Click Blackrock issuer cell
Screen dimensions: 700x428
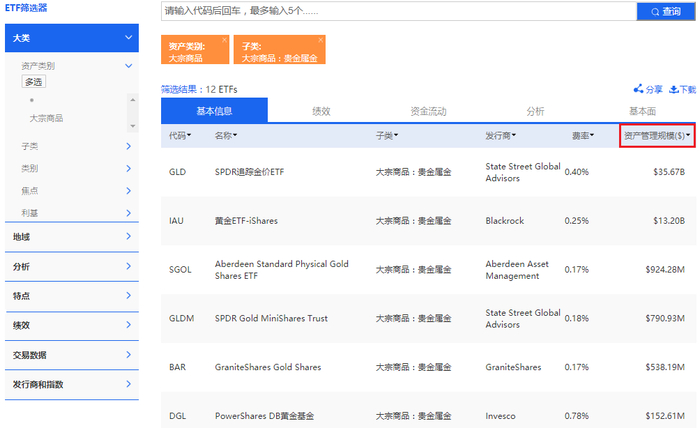click(504, 220)
